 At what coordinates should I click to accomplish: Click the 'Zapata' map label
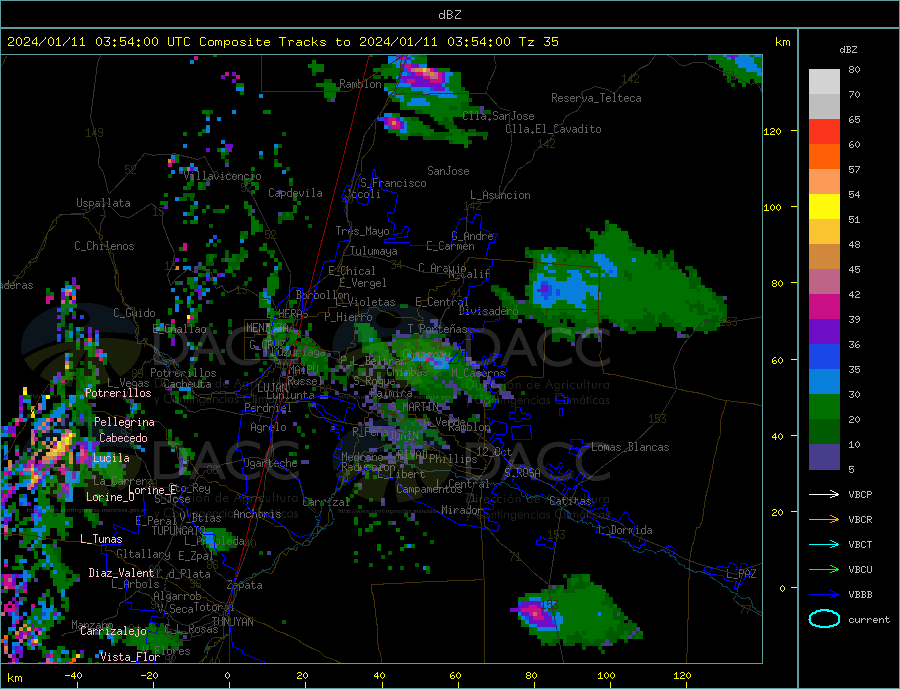click(245, 585)
